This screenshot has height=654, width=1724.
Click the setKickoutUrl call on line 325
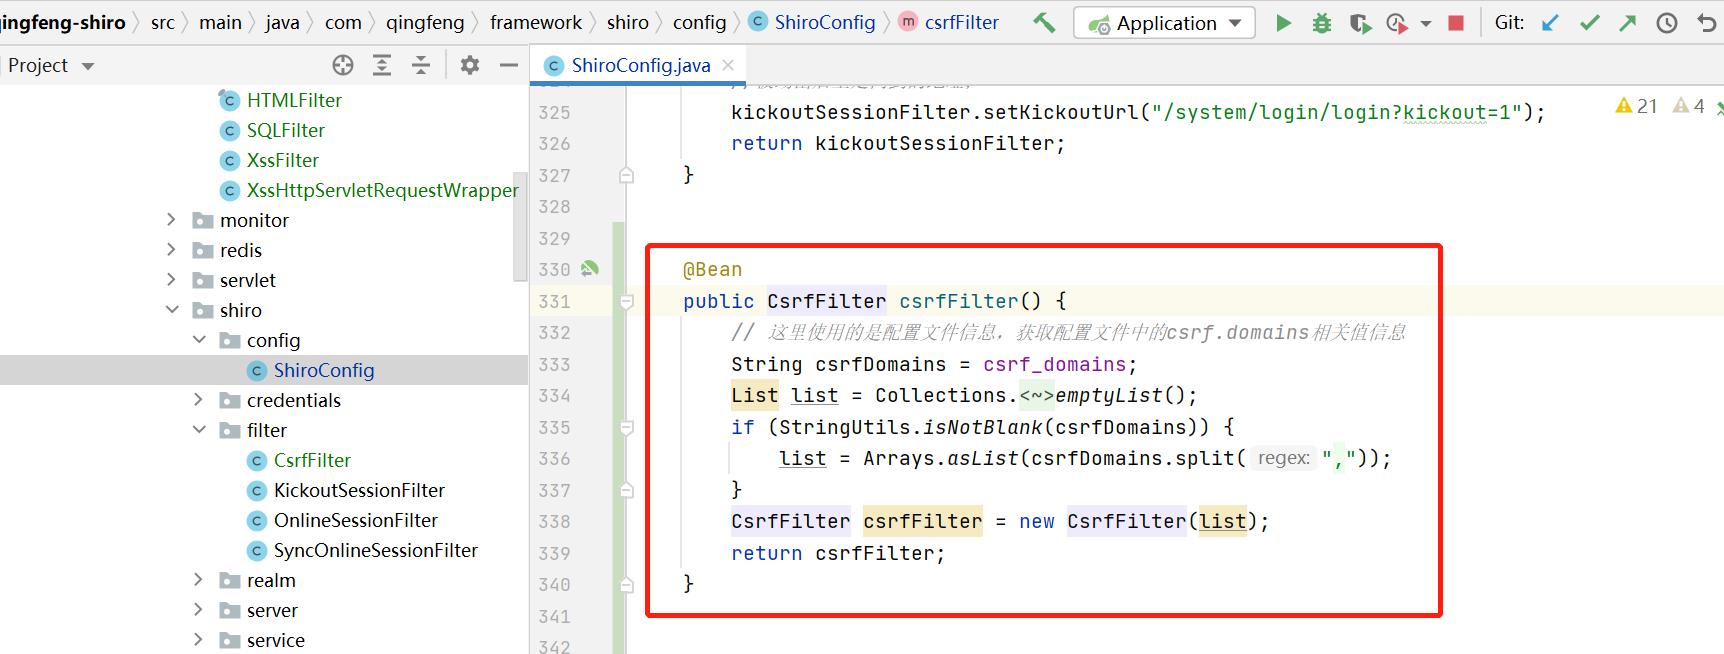pos(1061,112)
